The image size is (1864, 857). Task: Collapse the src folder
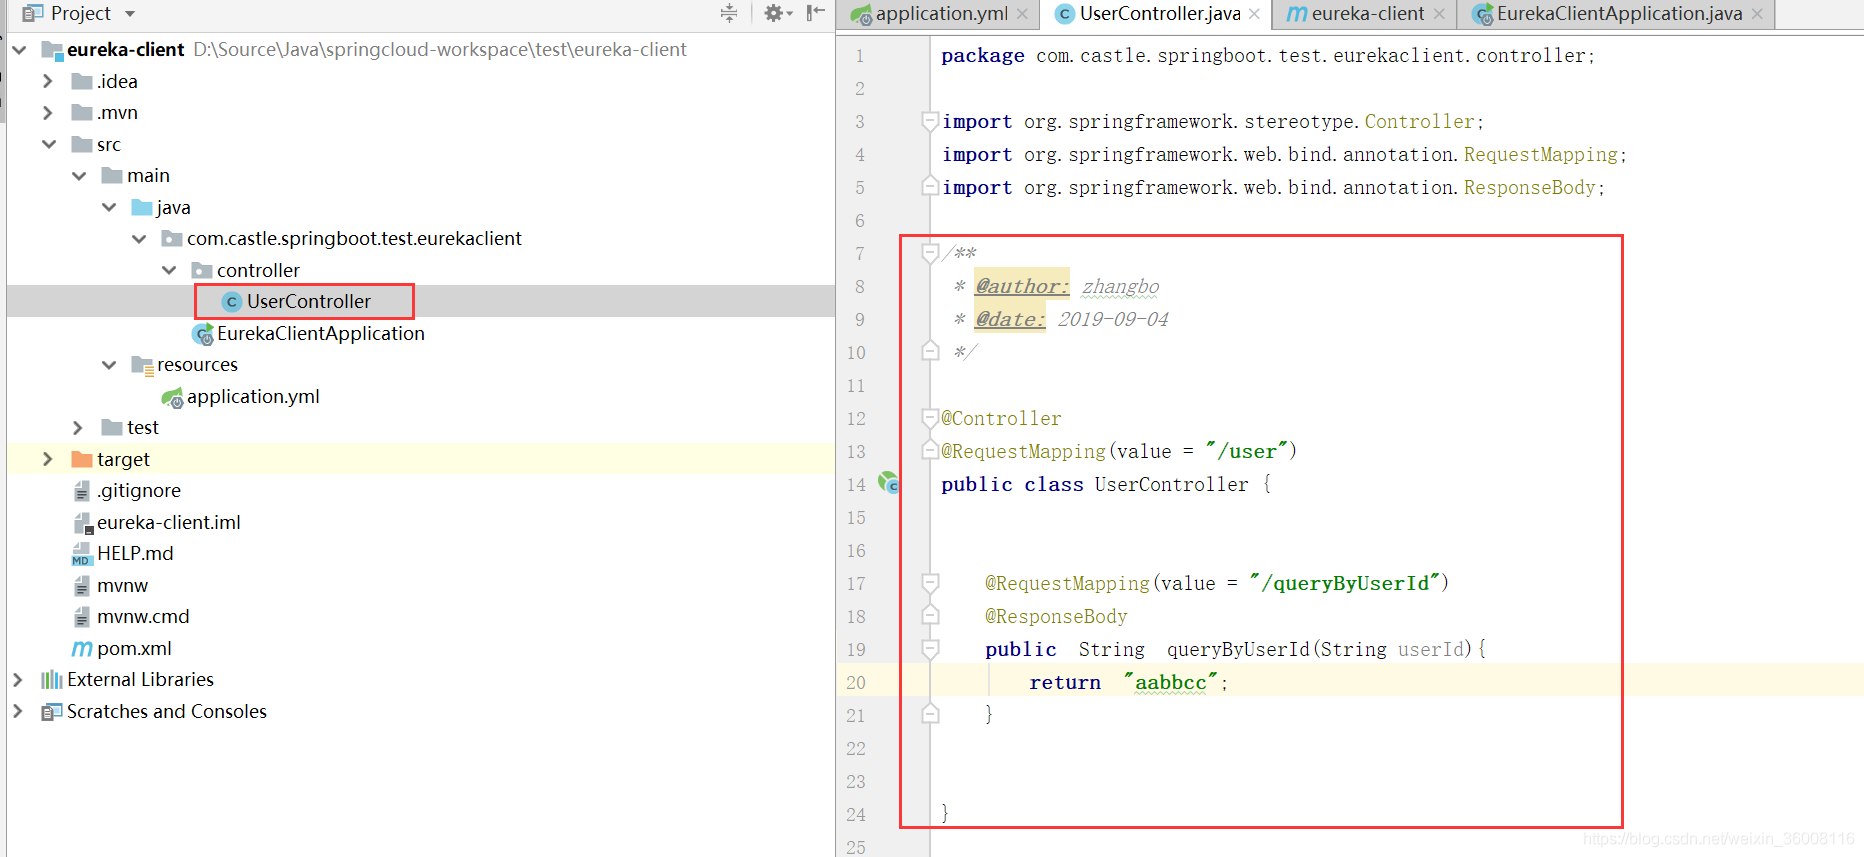(48, 144)
